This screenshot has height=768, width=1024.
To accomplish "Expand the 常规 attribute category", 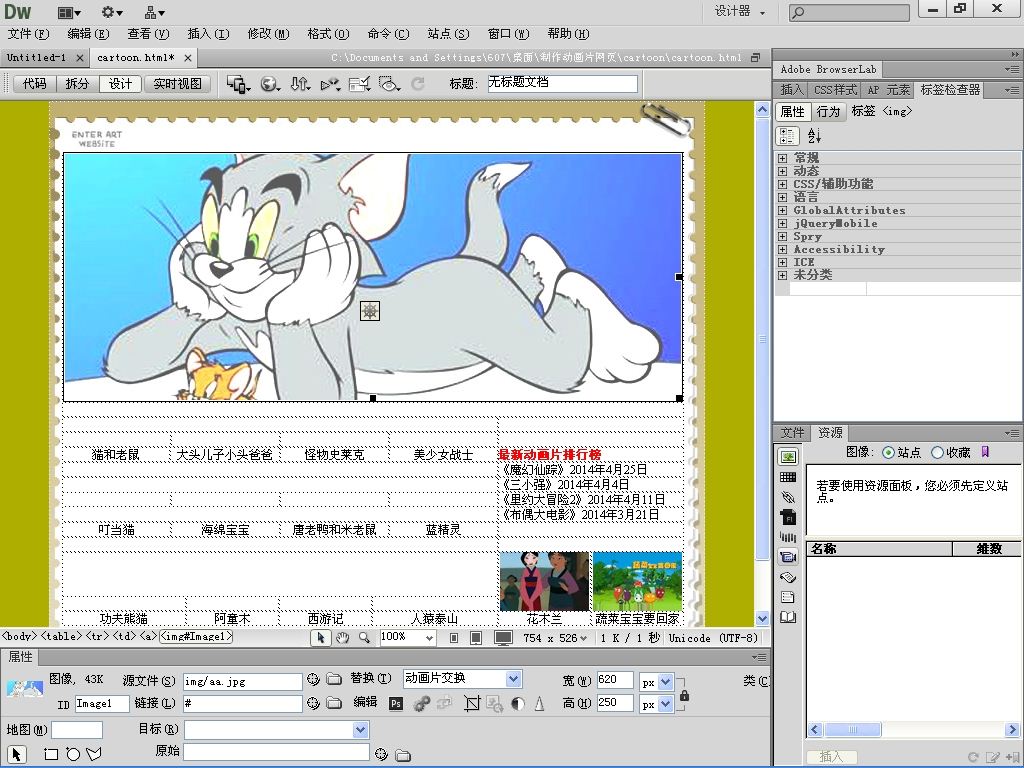I will [x=782, y=158].
